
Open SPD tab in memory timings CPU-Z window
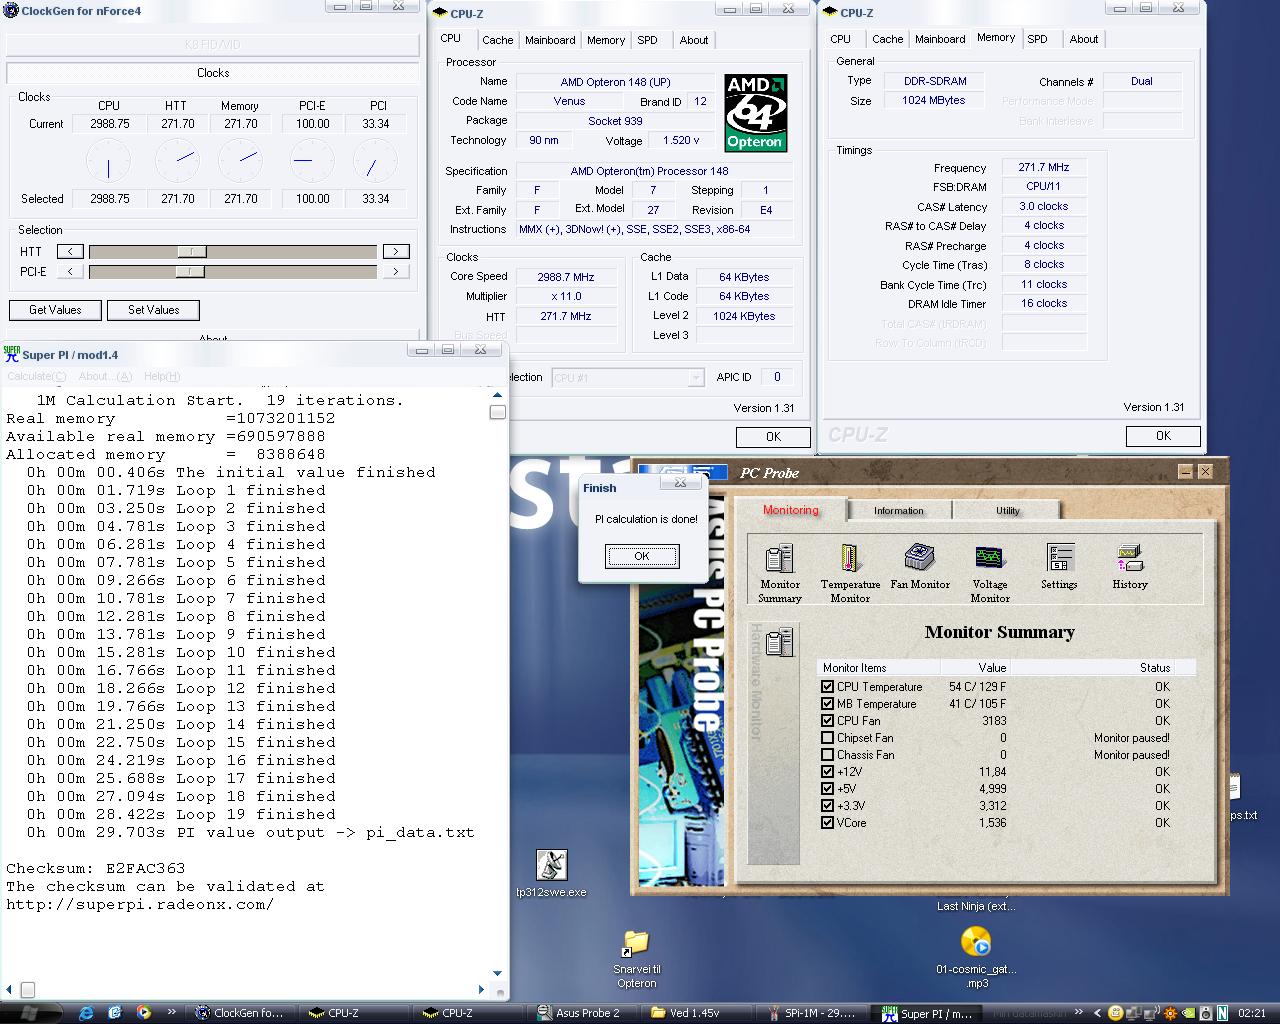pos(1038,39)
